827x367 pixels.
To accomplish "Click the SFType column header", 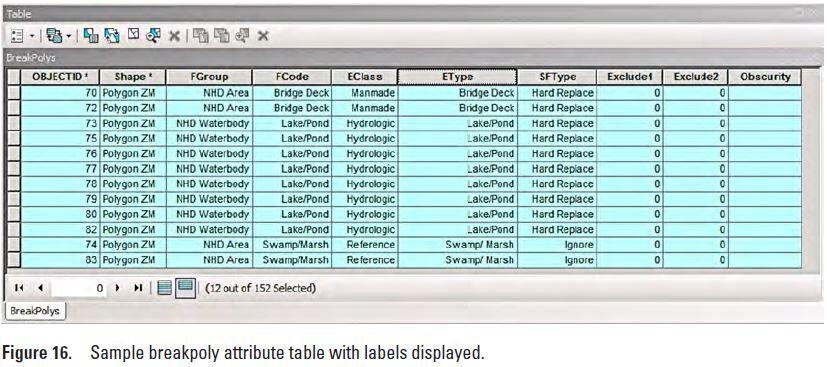I will (x=557, y=77).
